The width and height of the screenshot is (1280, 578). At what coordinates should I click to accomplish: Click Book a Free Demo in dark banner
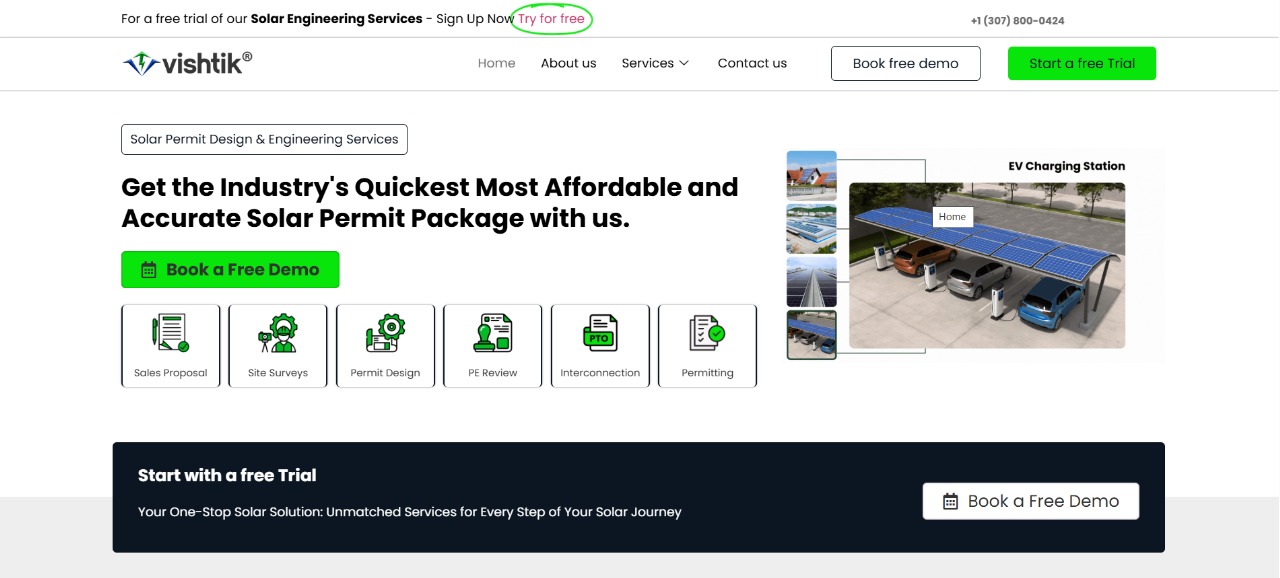coord(1031,502)
